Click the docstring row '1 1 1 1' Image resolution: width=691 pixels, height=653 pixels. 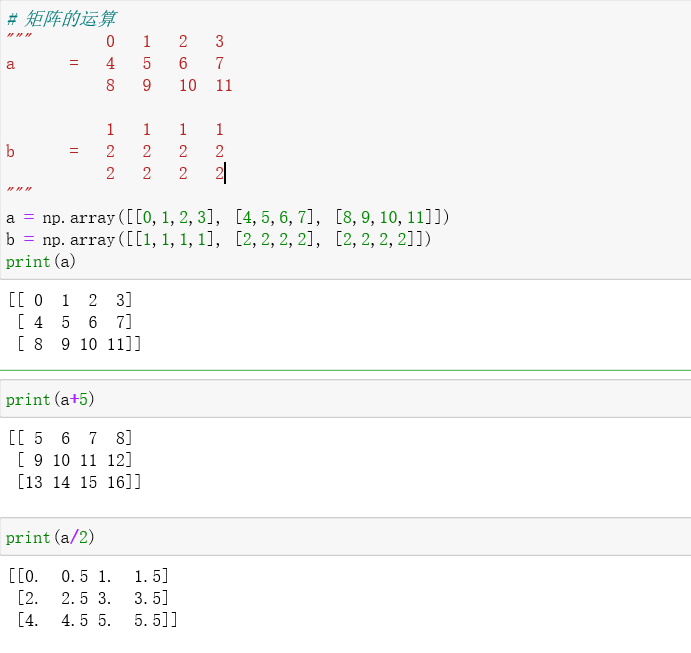pos(165,130)
